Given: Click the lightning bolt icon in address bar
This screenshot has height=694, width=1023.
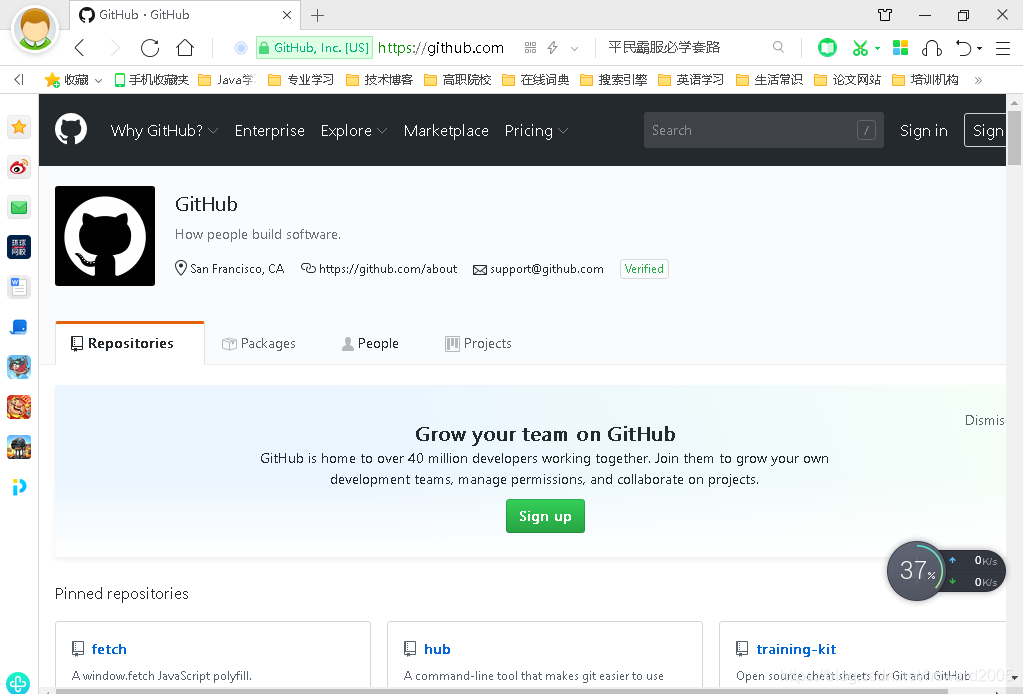Looking at the screenshot, I should [553, 48].
